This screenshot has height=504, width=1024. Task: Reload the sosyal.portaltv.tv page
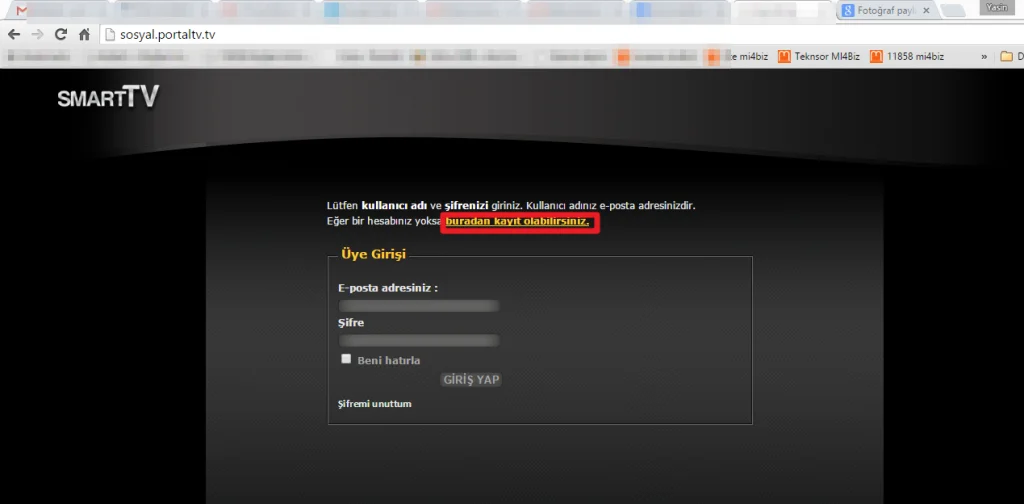[61, 35]
